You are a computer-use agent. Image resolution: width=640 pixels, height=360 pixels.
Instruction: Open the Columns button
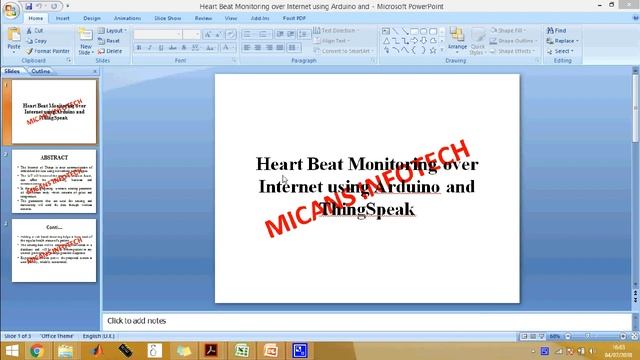[x=293, y=48]
